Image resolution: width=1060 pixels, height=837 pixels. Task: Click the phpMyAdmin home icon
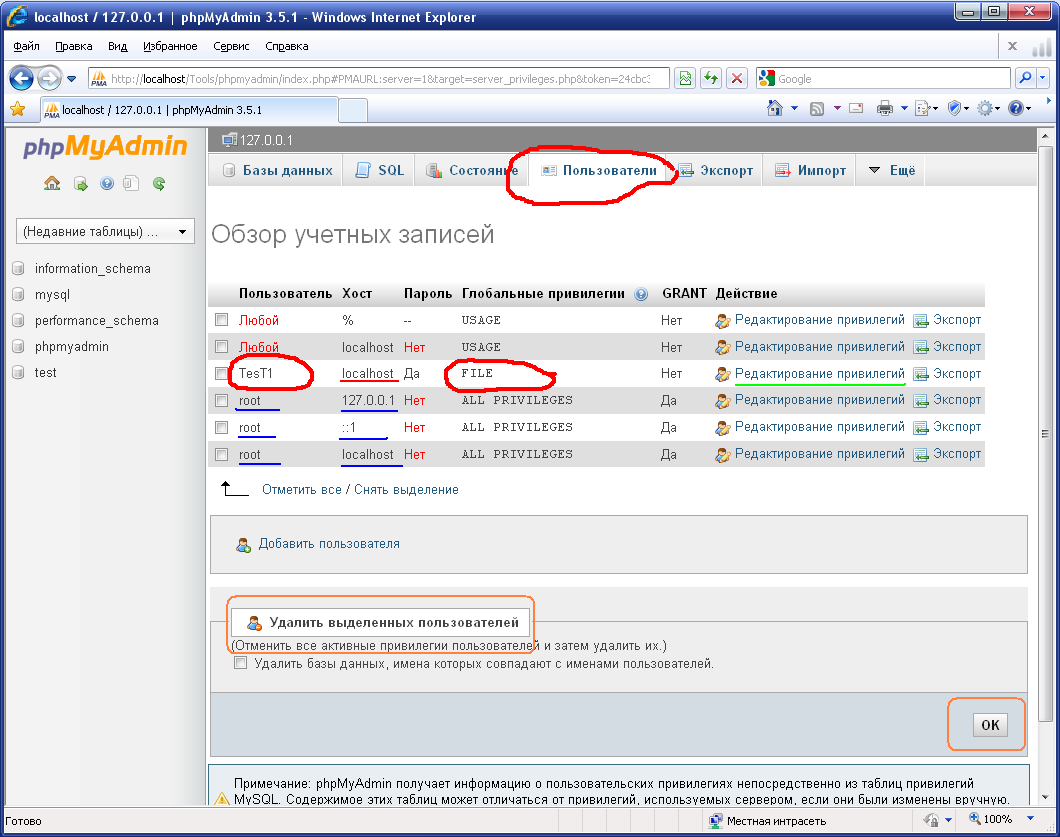pos(52,183)
